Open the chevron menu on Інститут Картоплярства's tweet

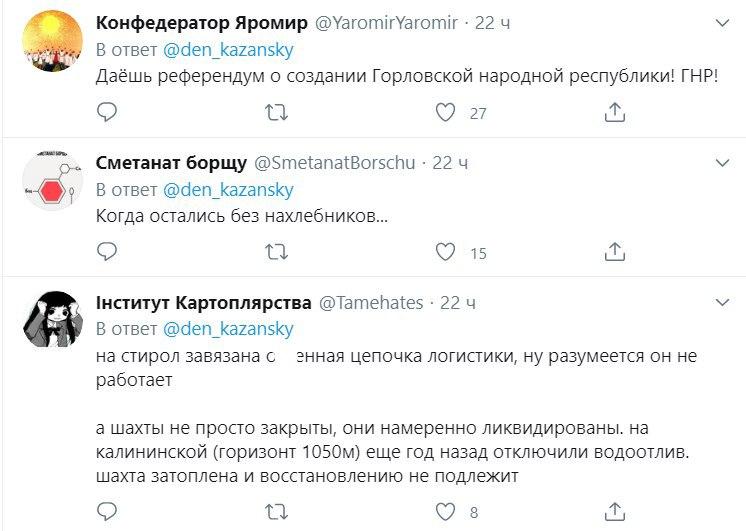coord(723,301)
